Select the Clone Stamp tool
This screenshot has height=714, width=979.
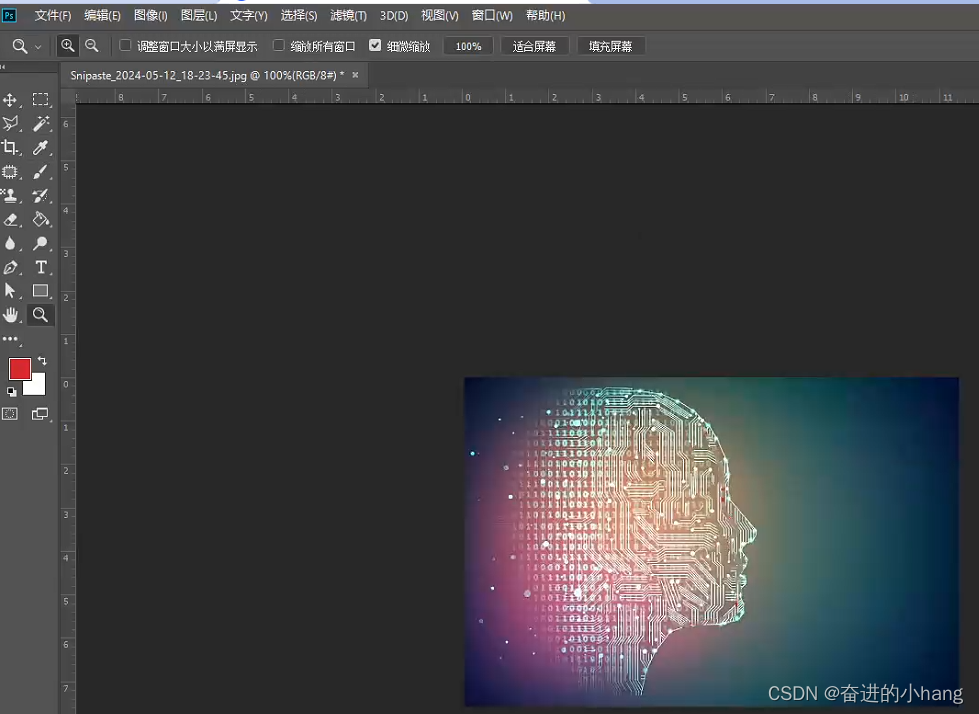[10, 195]
